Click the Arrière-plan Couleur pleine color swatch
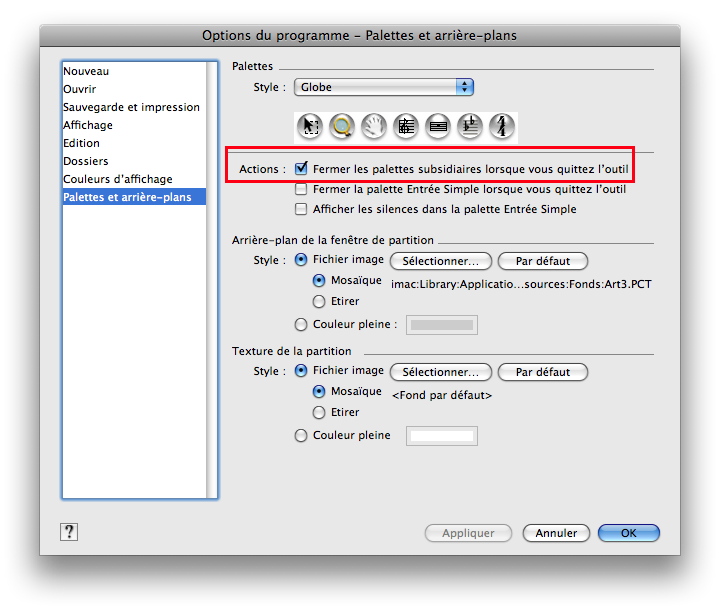Screen dimensions: 720x610 tap(441, 325)
